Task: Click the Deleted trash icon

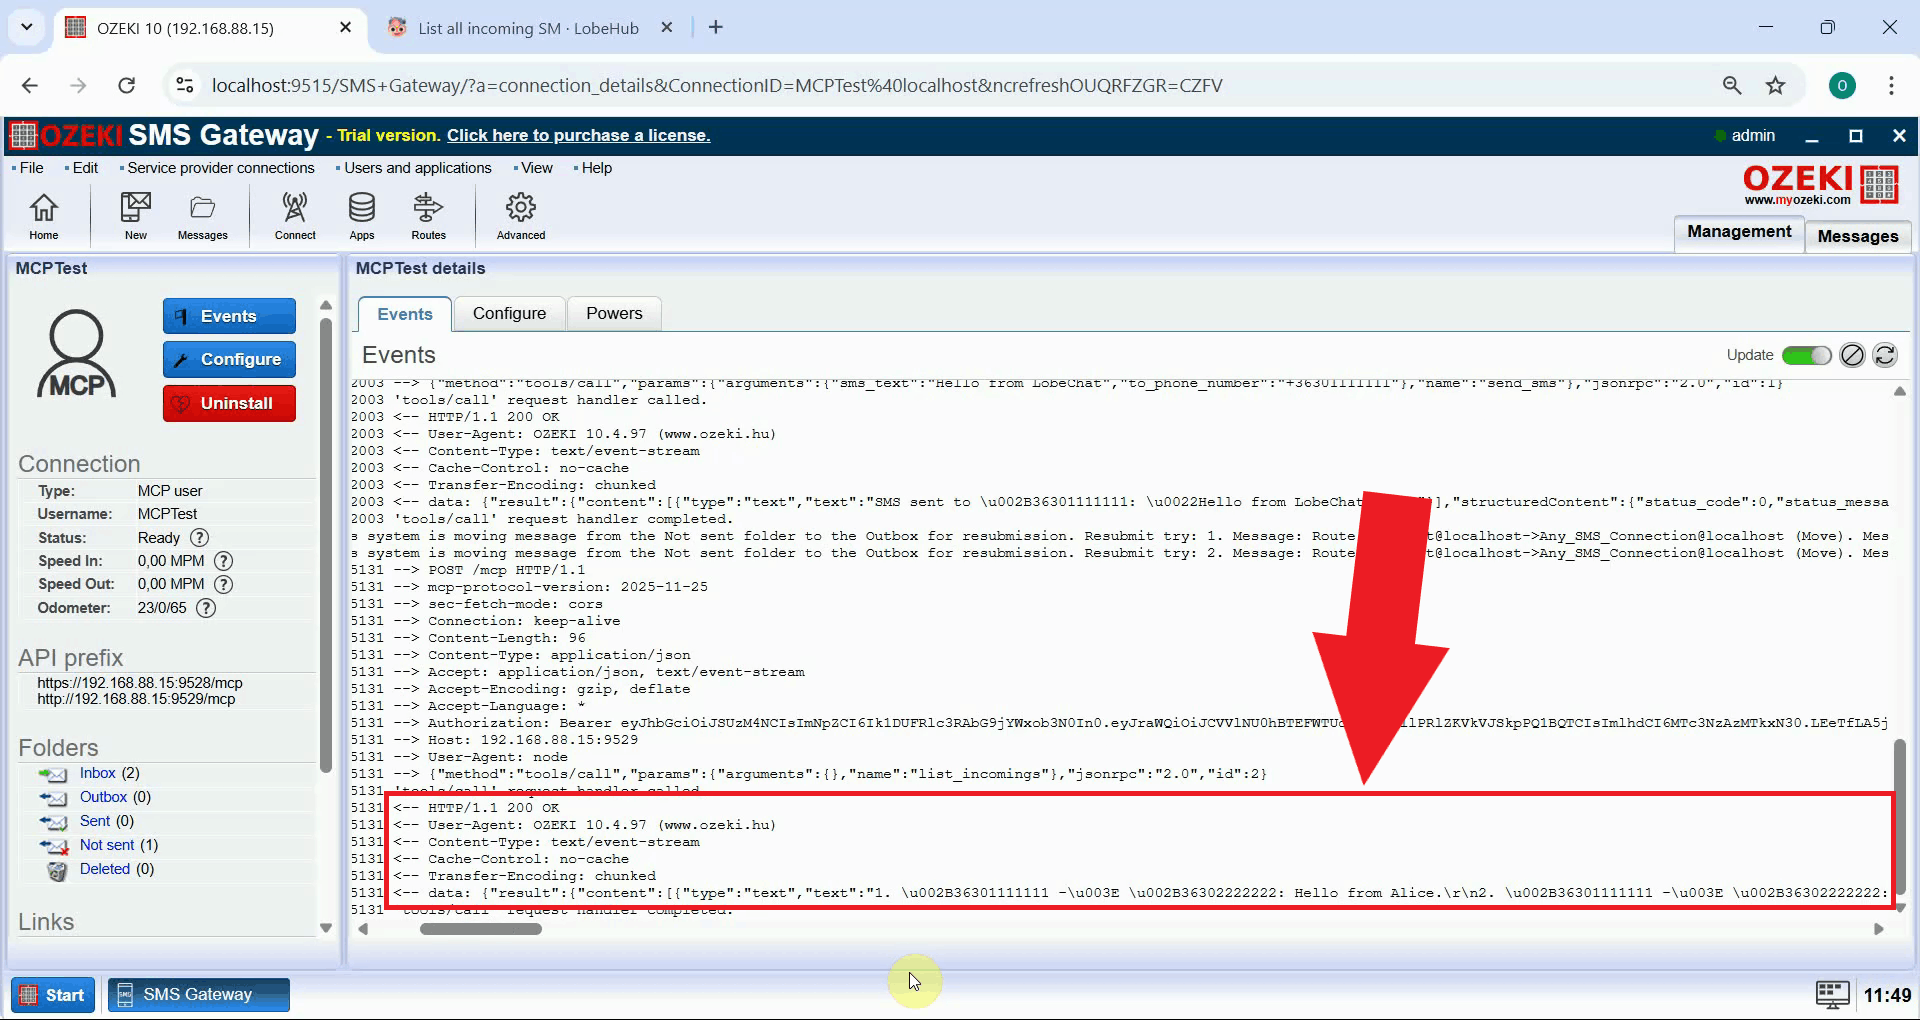Action: 57,870
